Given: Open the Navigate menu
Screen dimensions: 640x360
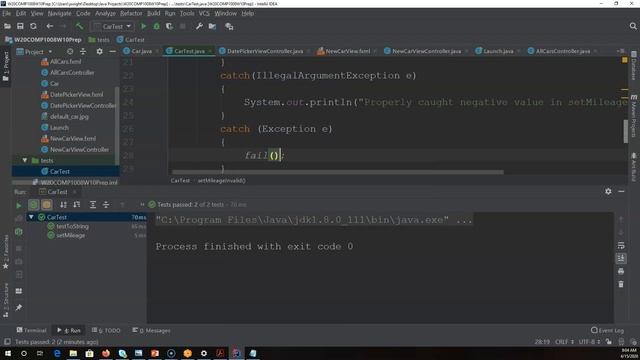Looking at the screenshot, I should (x=59, y=13).
